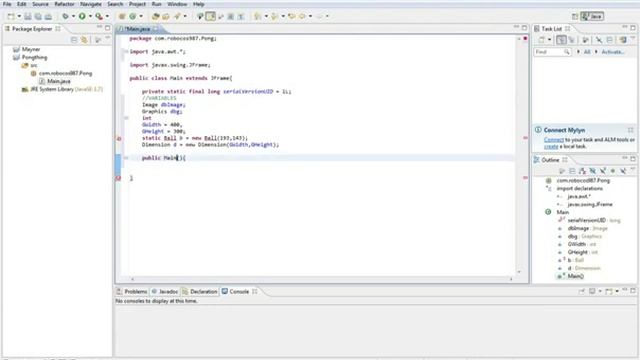This screenshot has width=640, height=360.
Task: Click the Run External Tools icon
Action: click(99, 16)
